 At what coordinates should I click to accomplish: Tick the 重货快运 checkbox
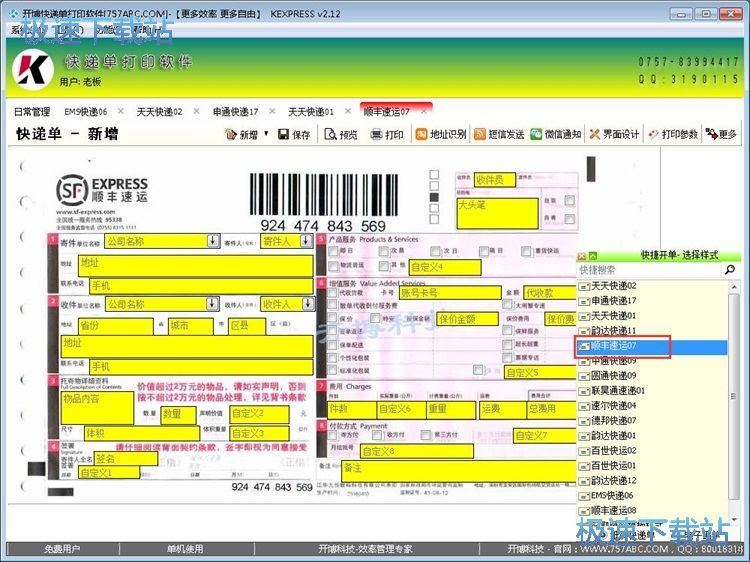pyautogui.click(x=526, y=251)
